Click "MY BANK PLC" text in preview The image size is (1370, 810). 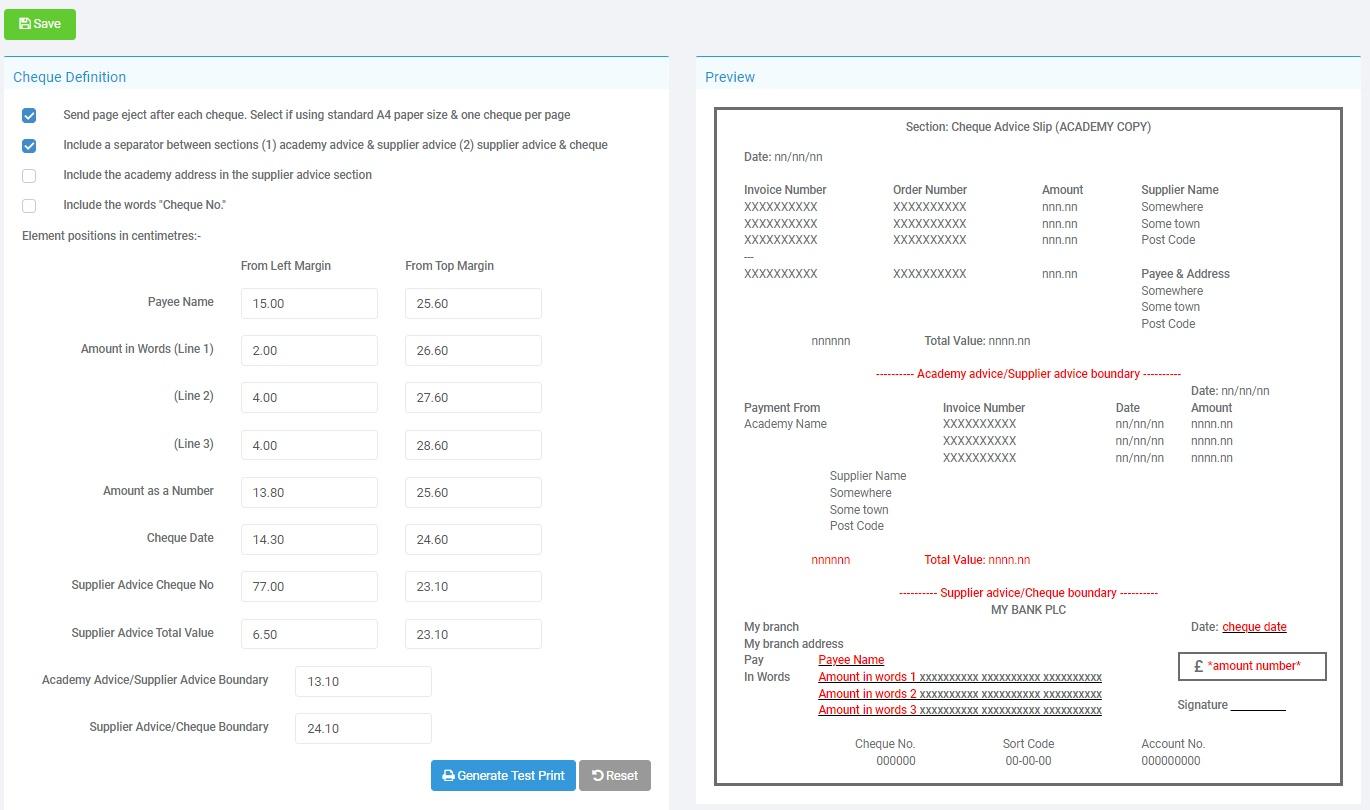[1028, 610]
